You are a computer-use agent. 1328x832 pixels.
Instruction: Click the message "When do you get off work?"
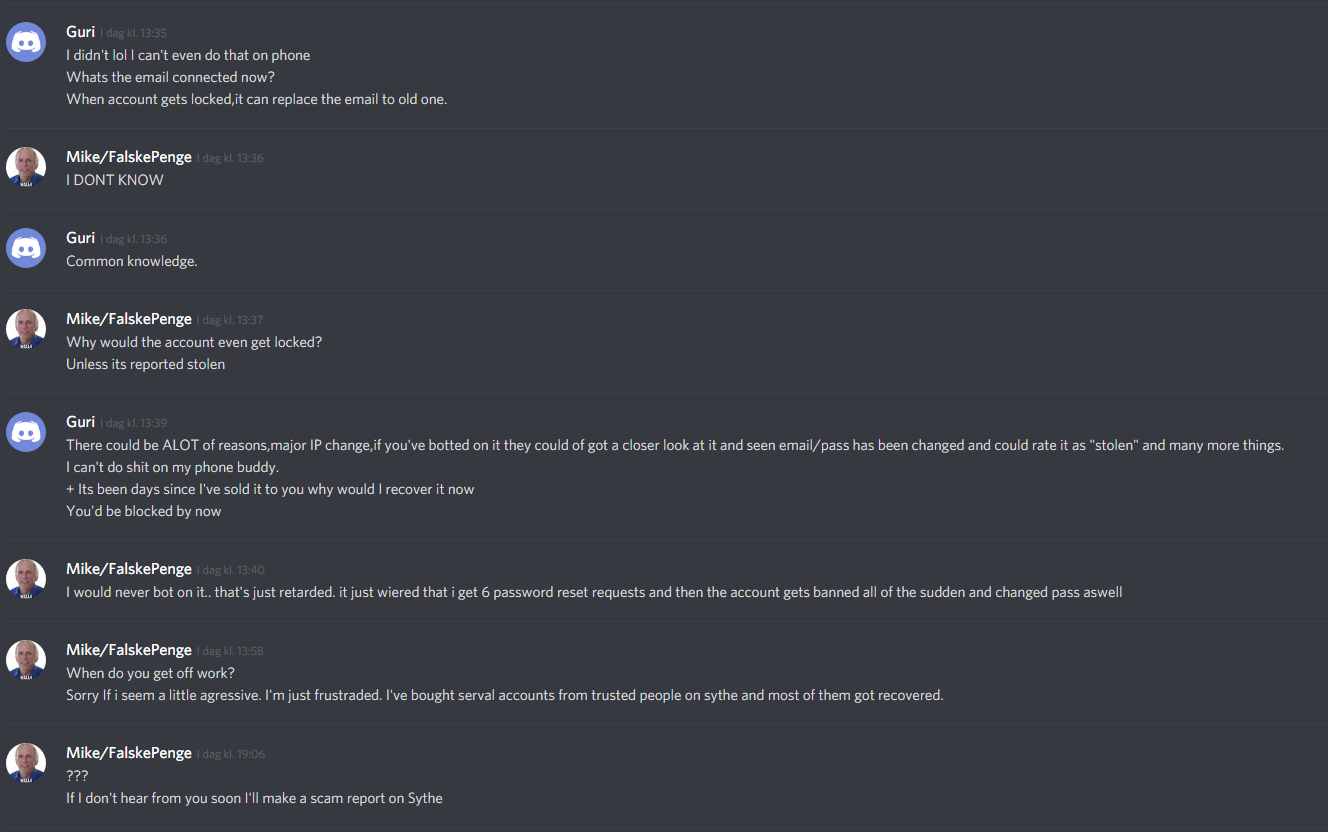(x=150, y=673)
